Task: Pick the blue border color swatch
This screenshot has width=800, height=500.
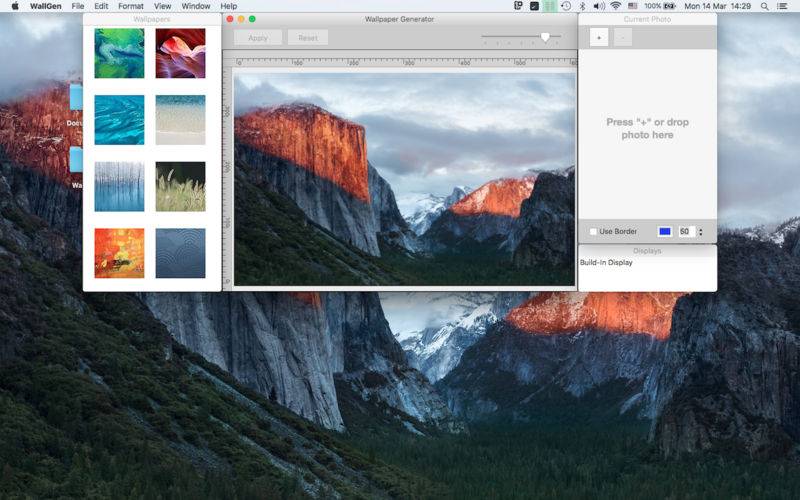Action: click(665, 232)
